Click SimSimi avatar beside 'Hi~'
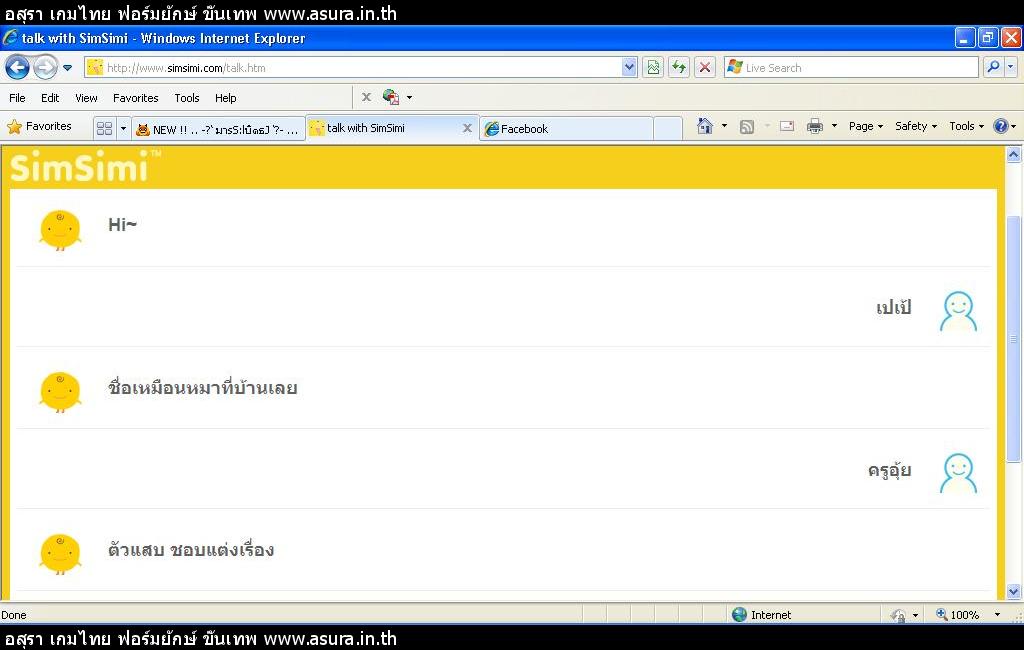This screenshot has height=650, width=1024. 60,229
